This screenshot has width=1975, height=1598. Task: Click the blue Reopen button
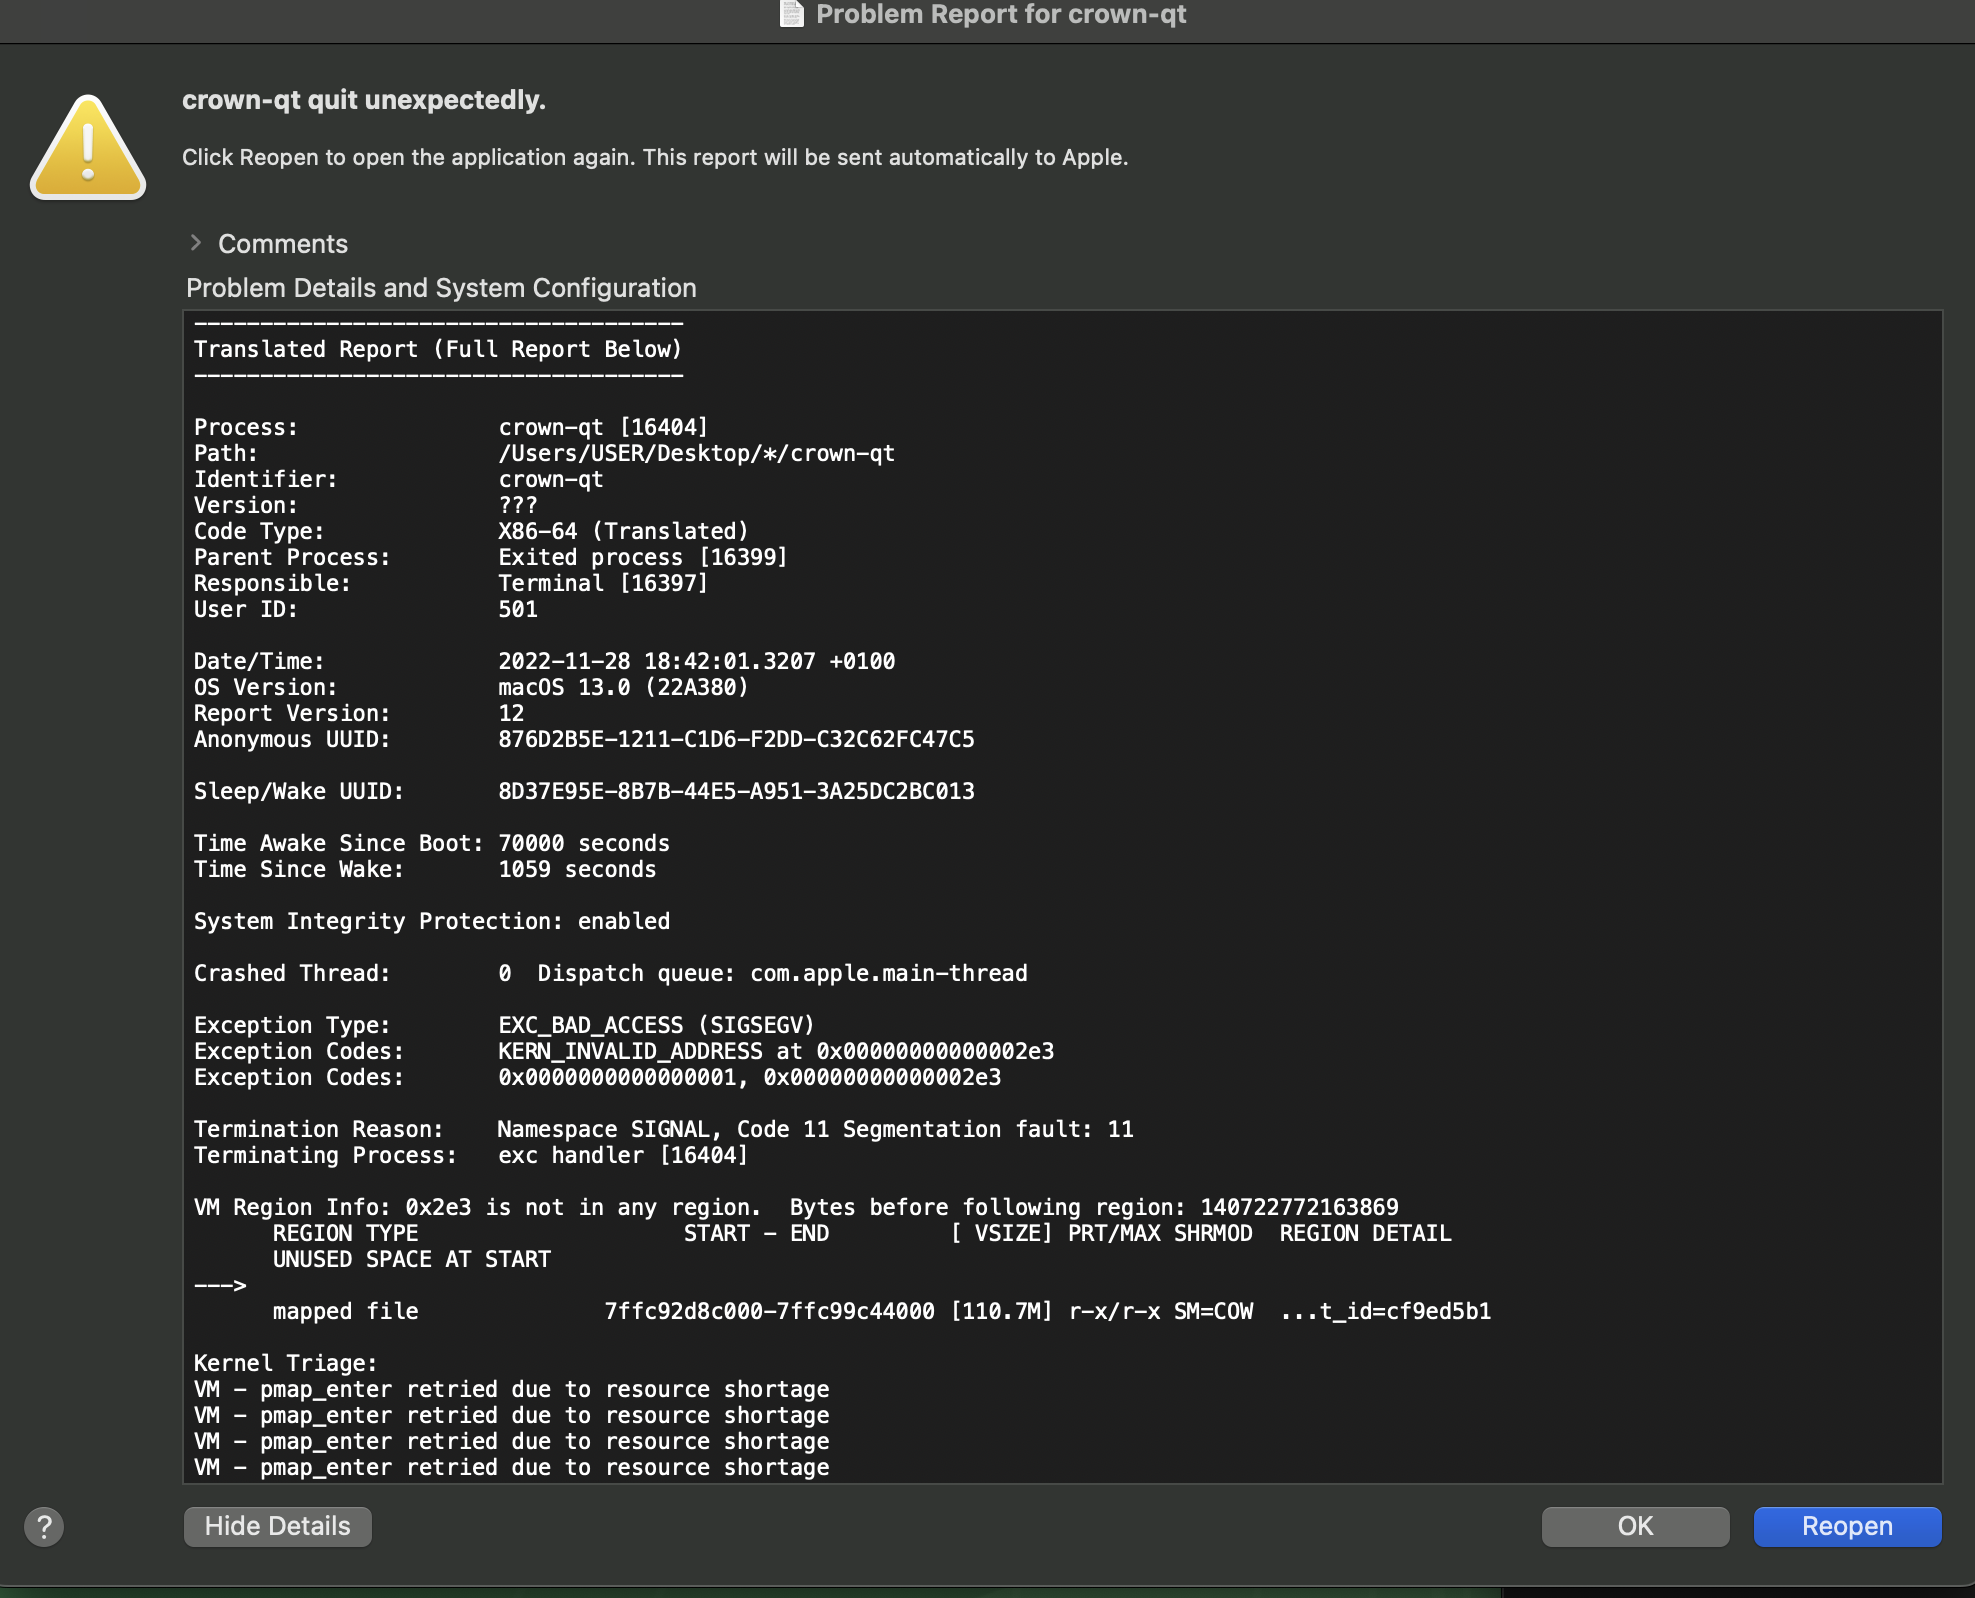[x=1846, y=1526]
